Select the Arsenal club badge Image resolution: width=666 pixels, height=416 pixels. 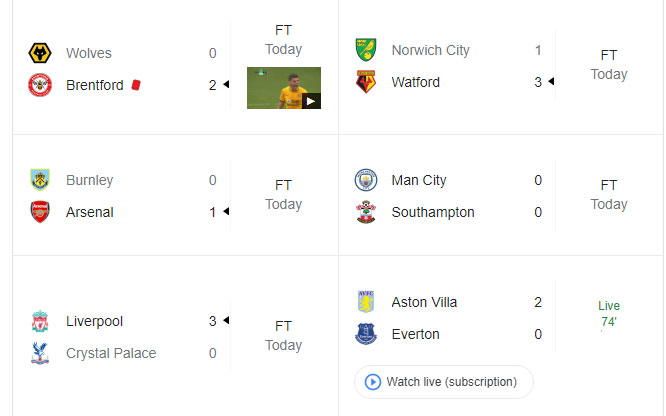40,212
